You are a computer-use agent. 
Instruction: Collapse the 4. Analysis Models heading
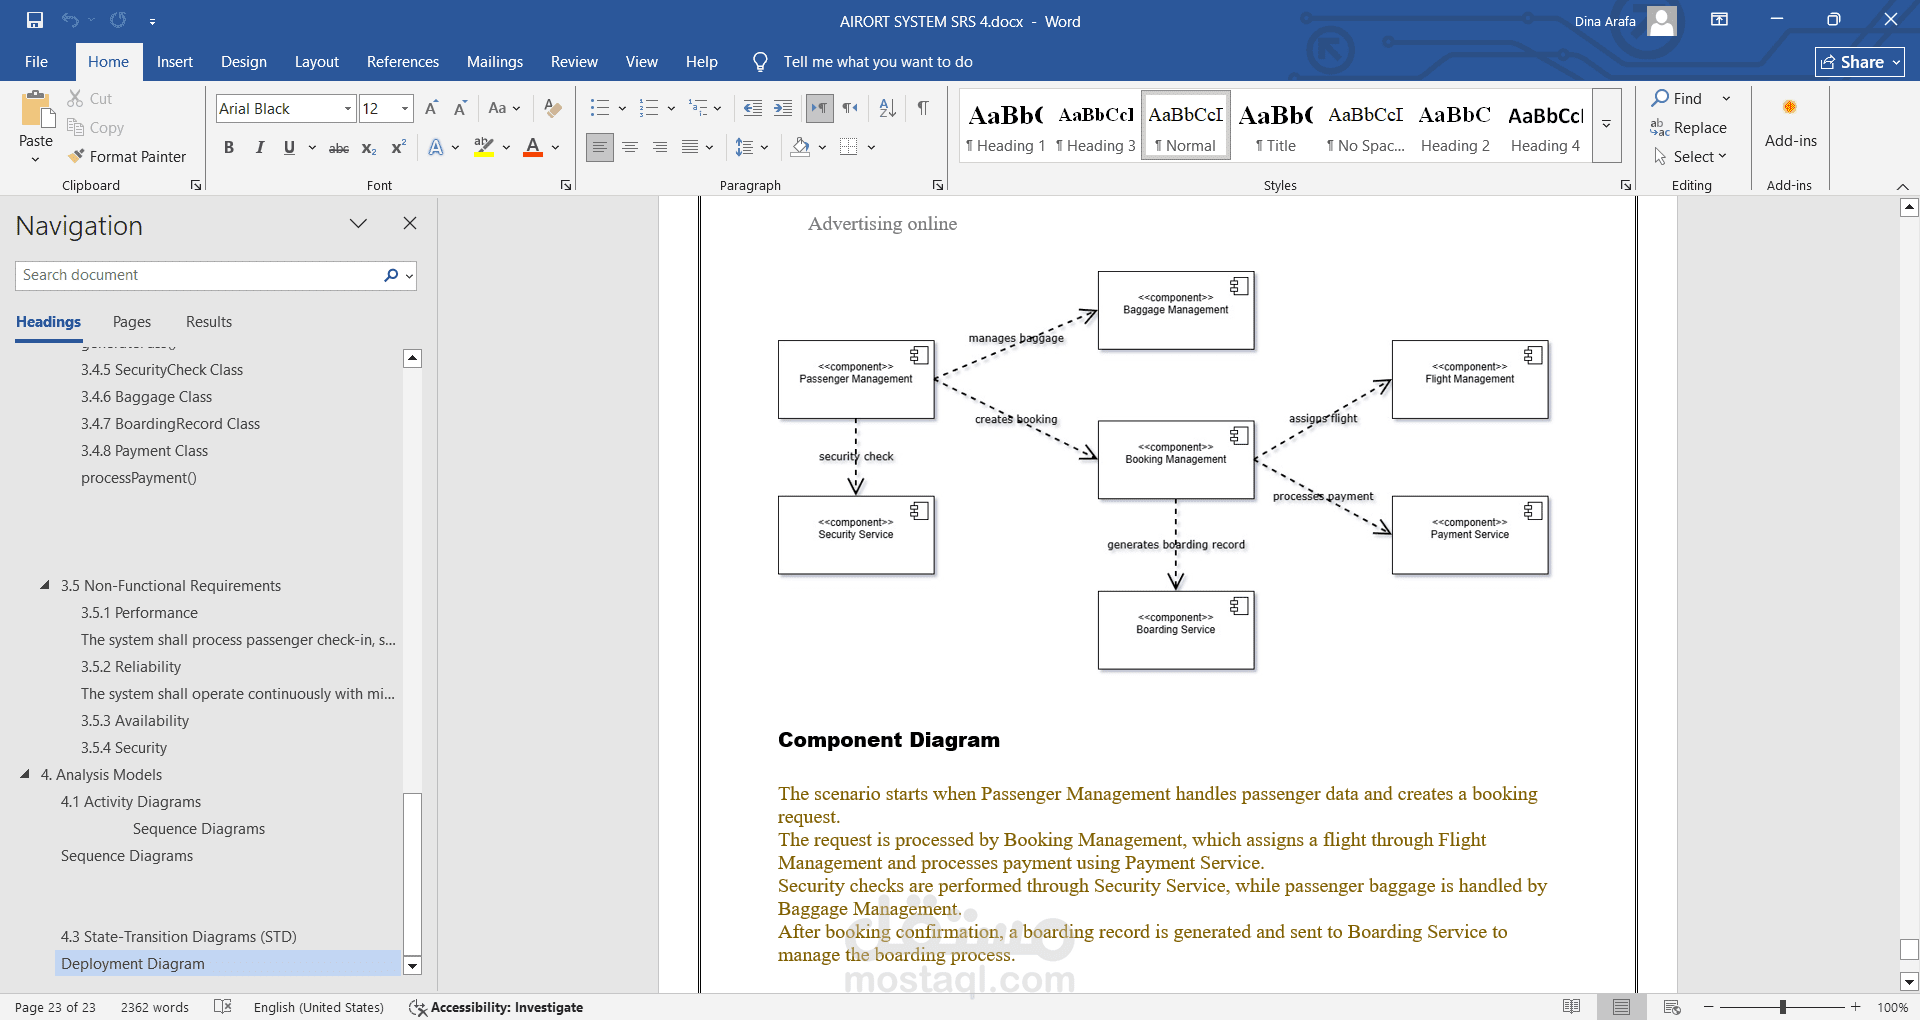click(x=25, y=774)
